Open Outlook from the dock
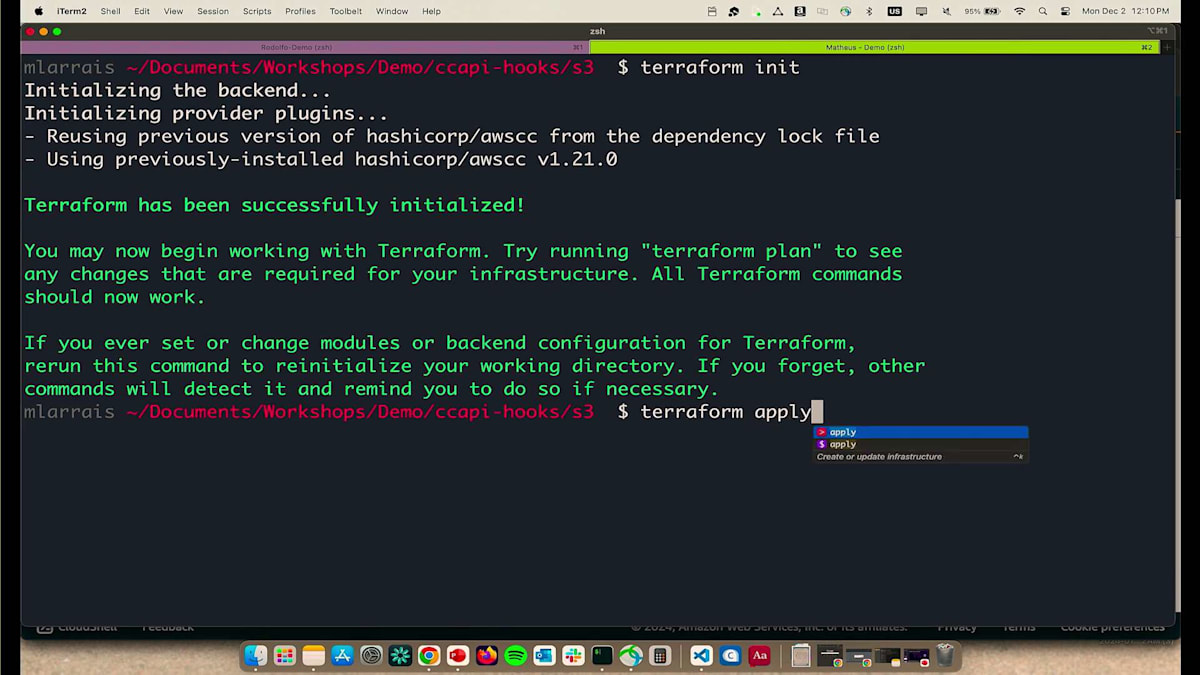Viewport: 1200px width, 675px height. [544, 656]
